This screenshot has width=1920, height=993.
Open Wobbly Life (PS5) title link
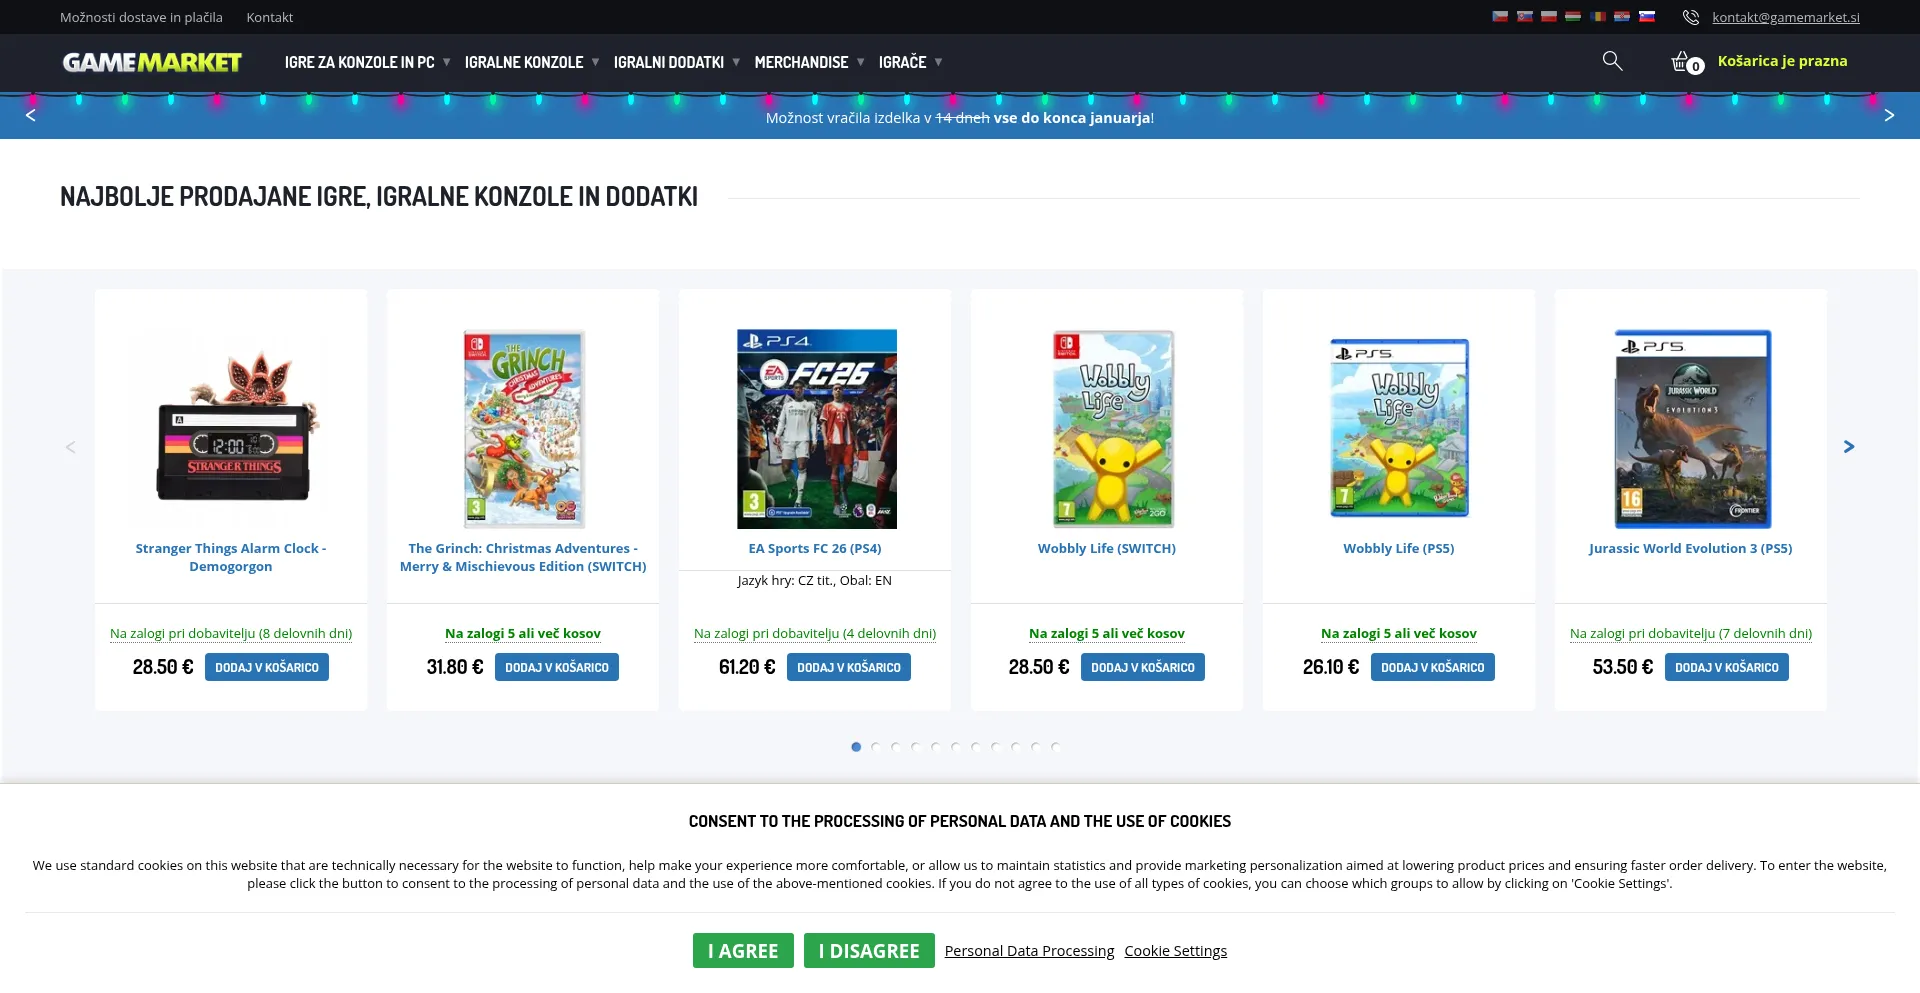click(1399, 548)
